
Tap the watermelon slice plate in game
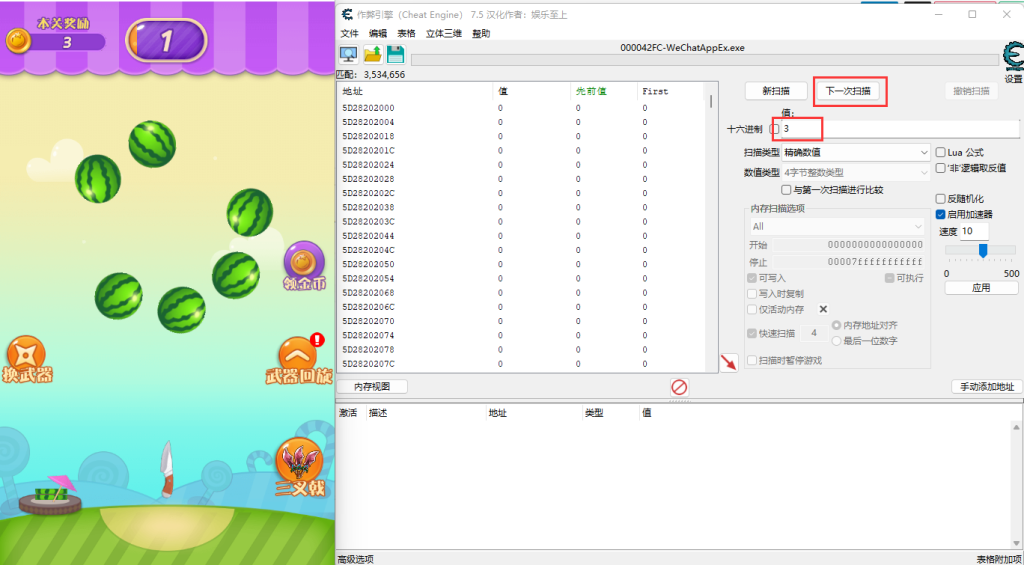coord(50,496)
